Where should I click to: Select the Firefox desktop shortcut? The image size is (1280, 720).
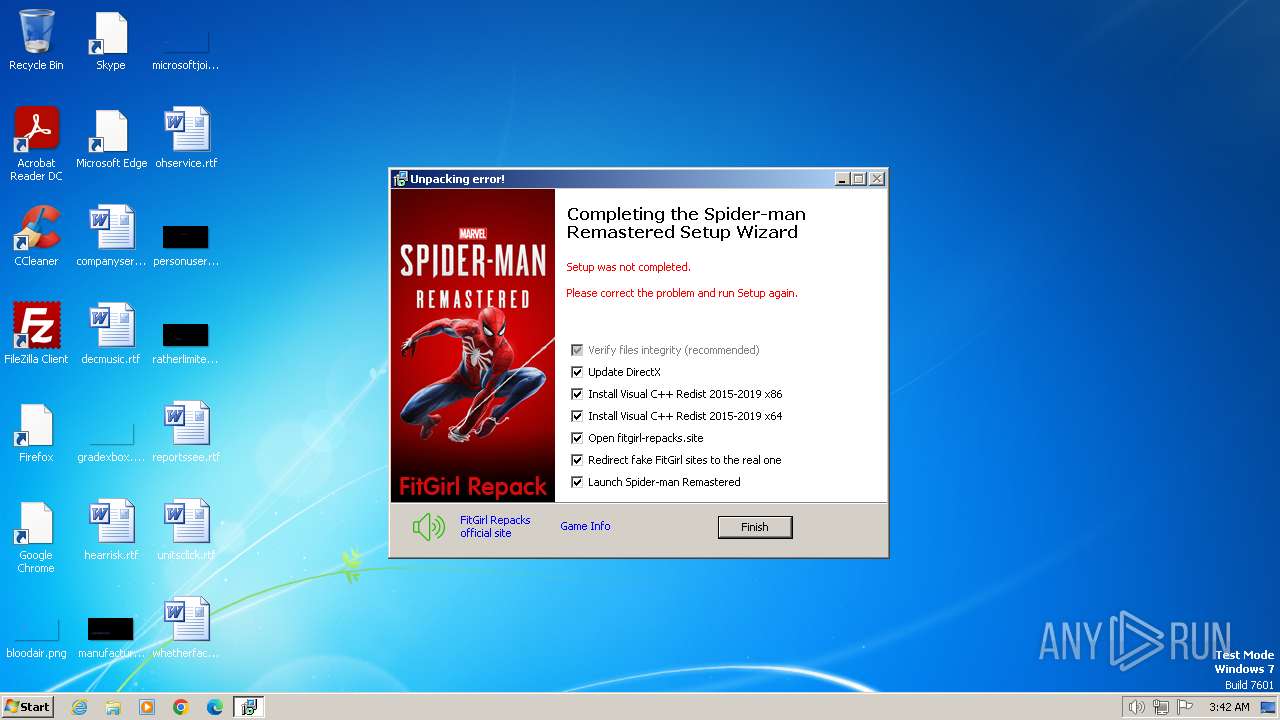click(36, 432)
